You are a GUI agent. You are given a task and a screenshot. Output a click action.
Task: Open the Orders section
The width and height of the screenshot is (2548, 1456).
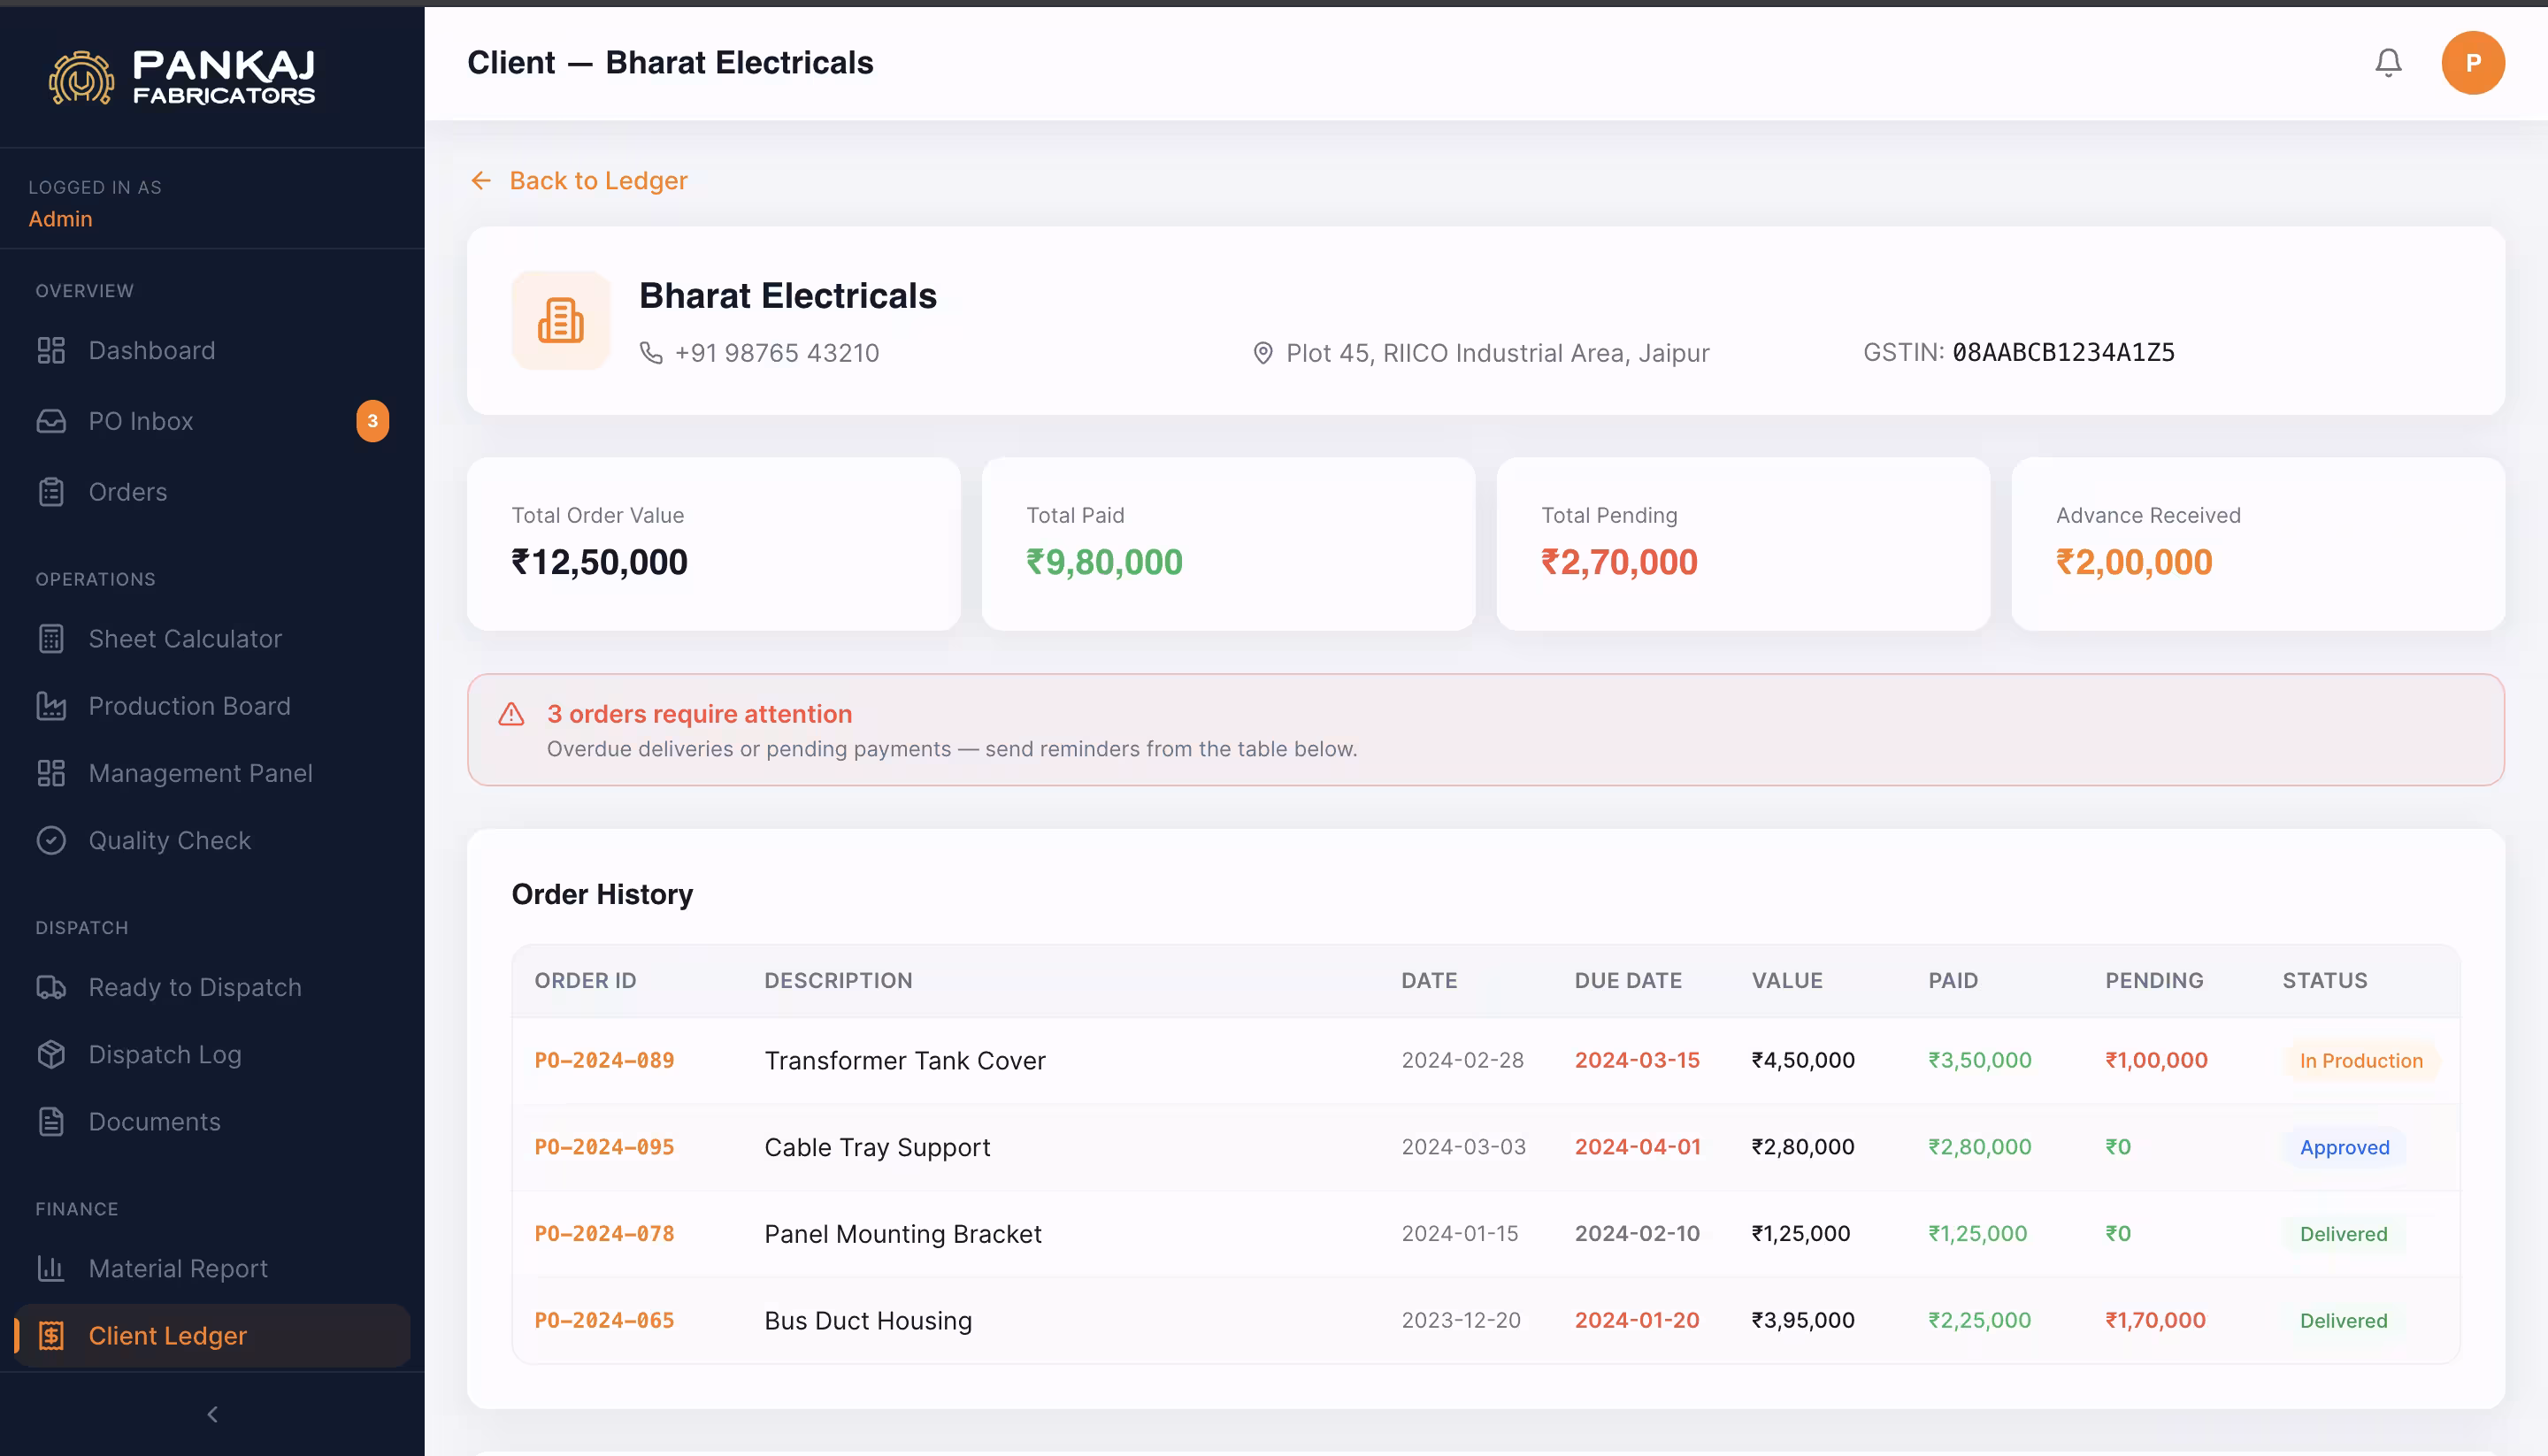(x=127, y=491)
